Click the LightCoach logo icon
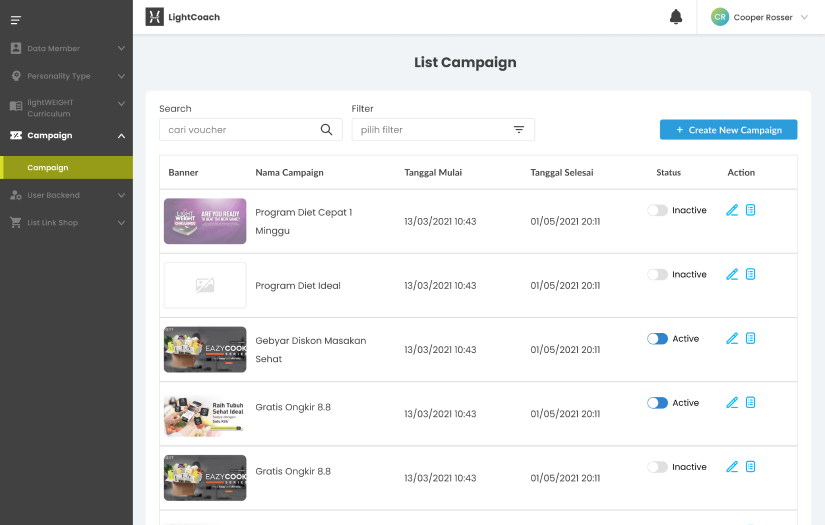Screen dimensions: 825x525 pyautogui.click(x=154, y=17)
